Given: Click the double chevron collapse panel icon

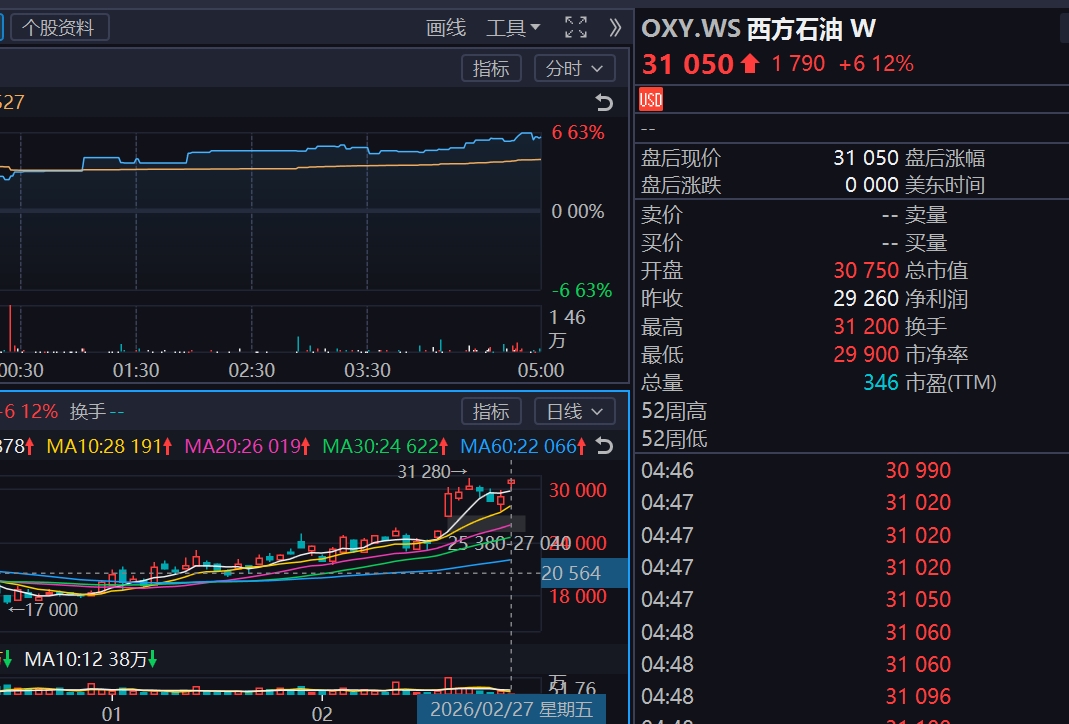Looking at the screenshot, I should pyautogui.click(x=615, y=27).
